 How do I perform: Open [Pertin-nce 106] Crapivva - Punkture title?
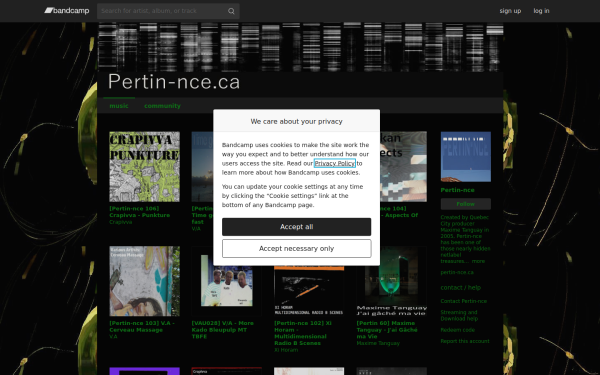tap(140, 212)
